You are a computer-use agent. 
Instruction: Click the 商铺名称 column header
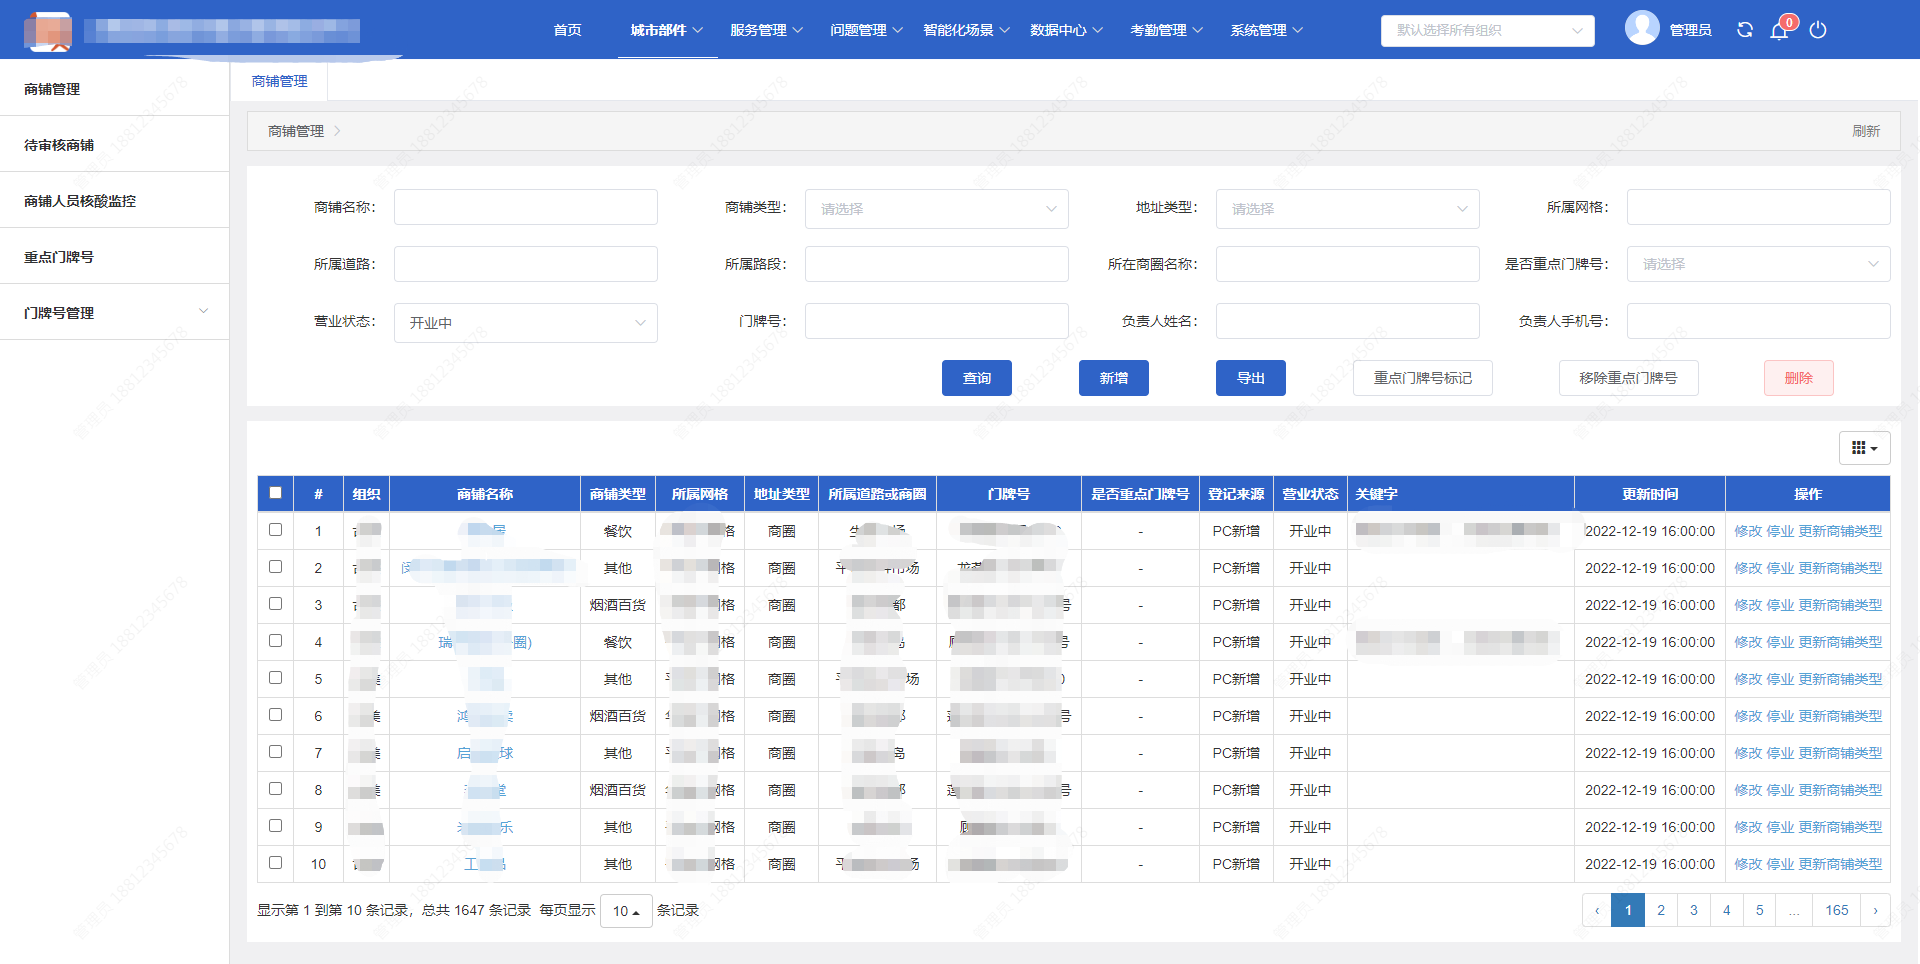[x=485, y=494]
